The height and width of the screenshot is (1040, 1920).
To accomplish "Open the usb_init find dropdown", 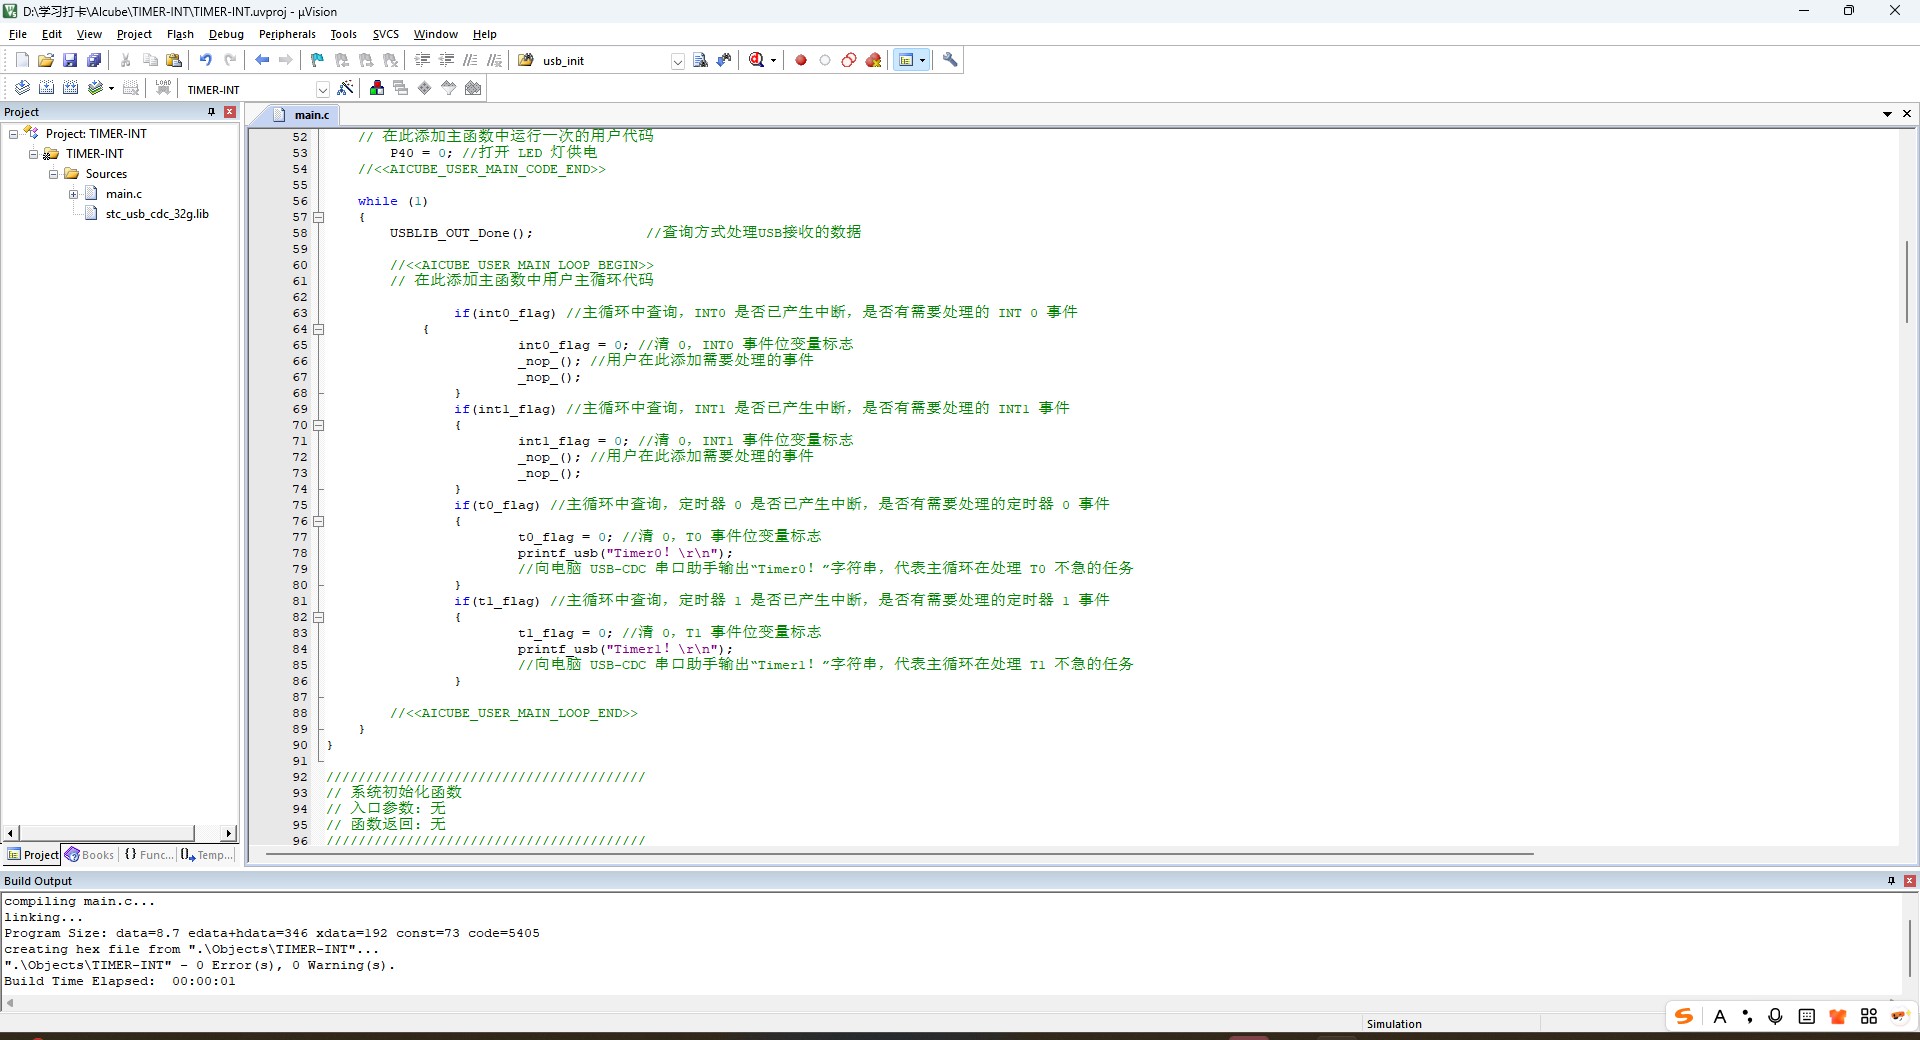I will tap(677, 61).
